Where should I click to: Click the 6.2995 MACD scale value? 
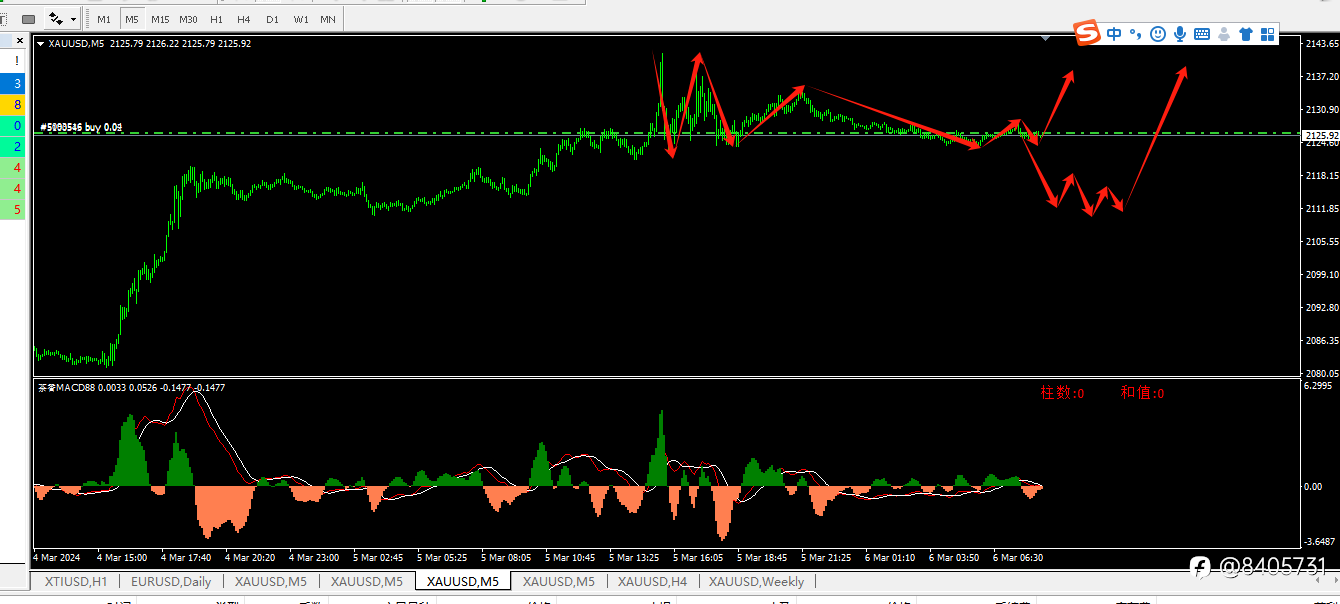(x=1319, y=385)
